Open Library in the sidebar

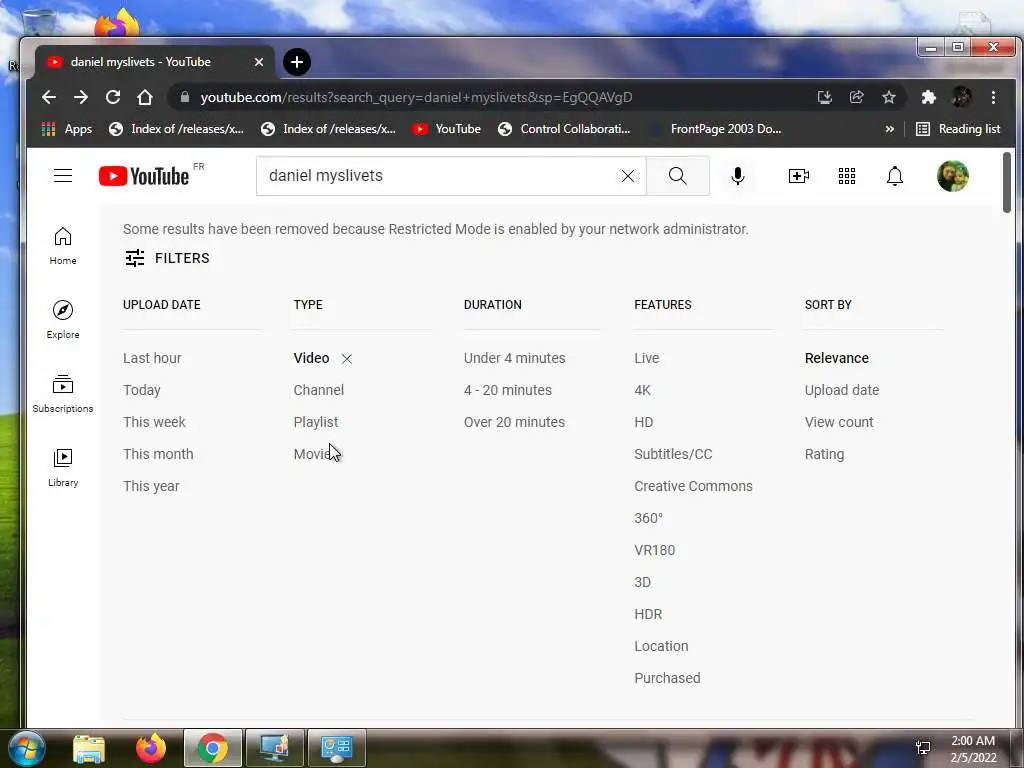pyautogui.click(x=63, y=468)
